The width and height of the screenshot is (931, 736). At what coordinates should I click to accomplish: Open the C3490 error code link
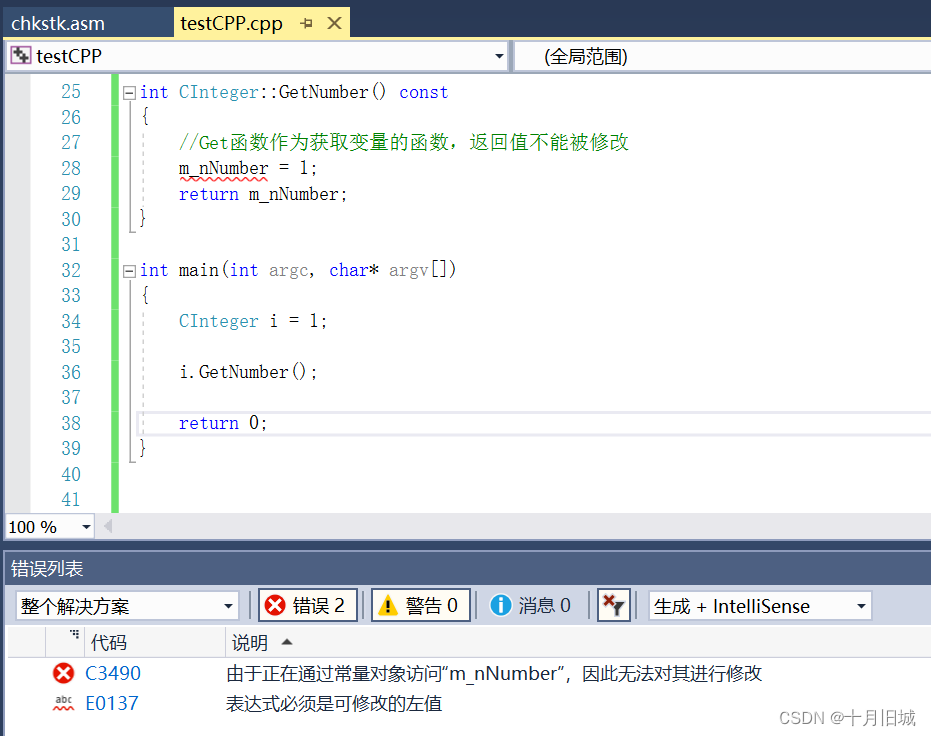(113, 674)
